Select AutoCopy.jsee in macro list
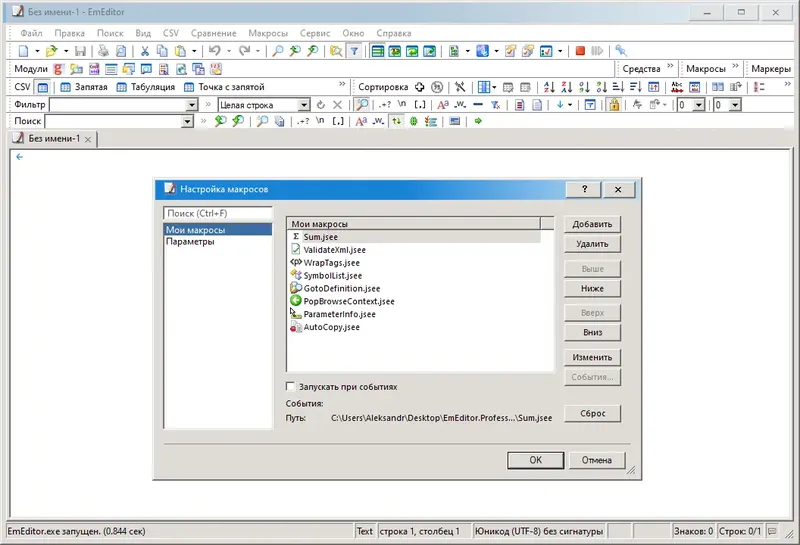The width and height of the screenshot is (800, 545). pyautogui.click(x=331, y=327)
